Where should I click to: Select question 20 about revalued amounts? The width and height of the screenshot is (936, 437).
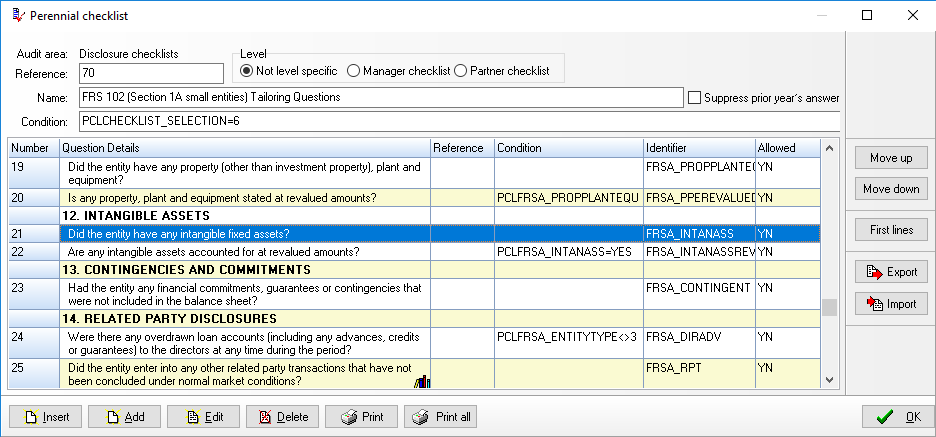[414, 198]
